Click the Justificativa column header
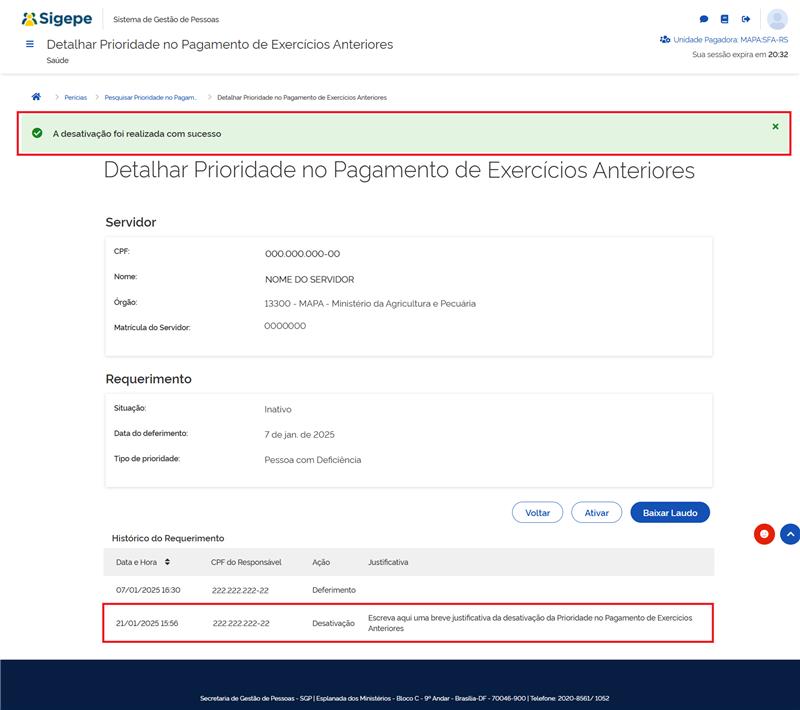 tap(388, 562)
